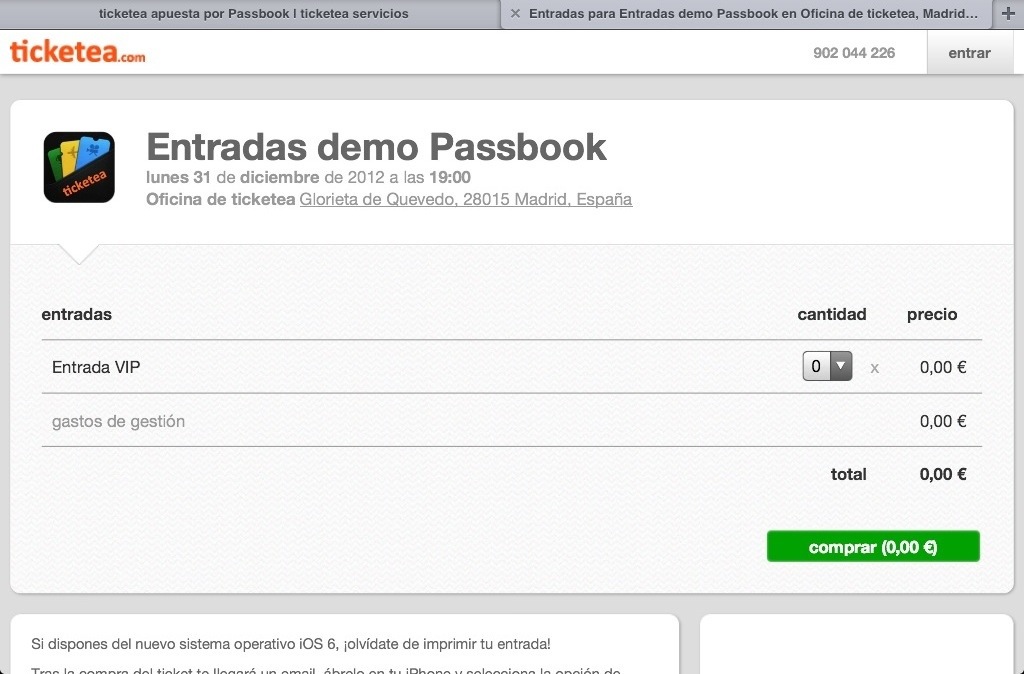
Task: Click the 902 044 226 phone number
Action: click(854, 53)
